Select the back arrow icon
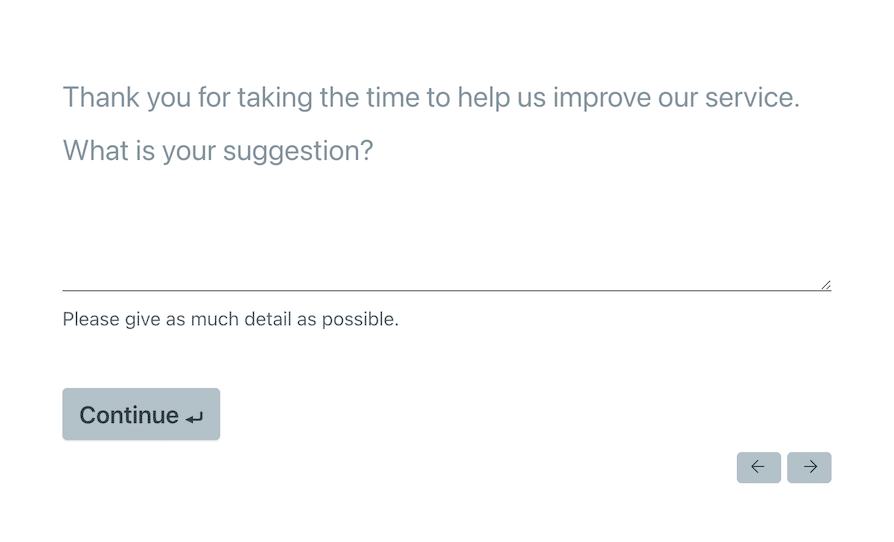Viewport: 894px width, 542px height. [758, 467]
